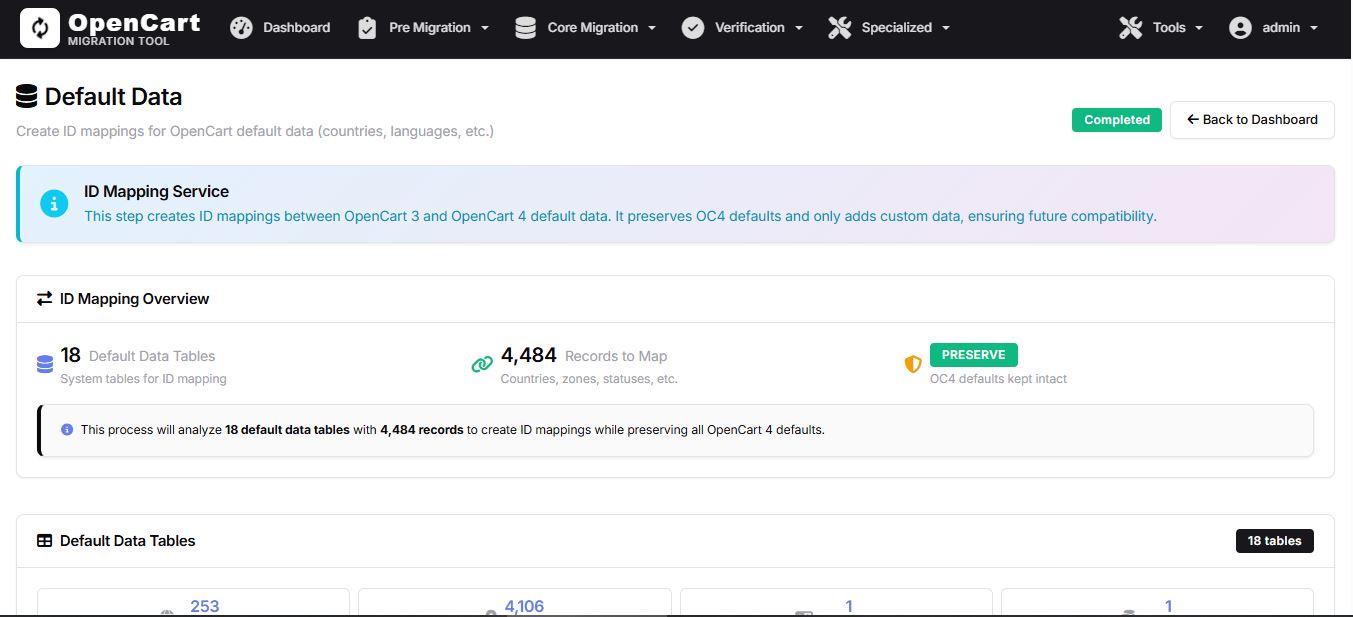The width and height of the screenshot is (1353, 617).
Task: Click the PRESERVE shield badge icon
Action: (912, 365)
